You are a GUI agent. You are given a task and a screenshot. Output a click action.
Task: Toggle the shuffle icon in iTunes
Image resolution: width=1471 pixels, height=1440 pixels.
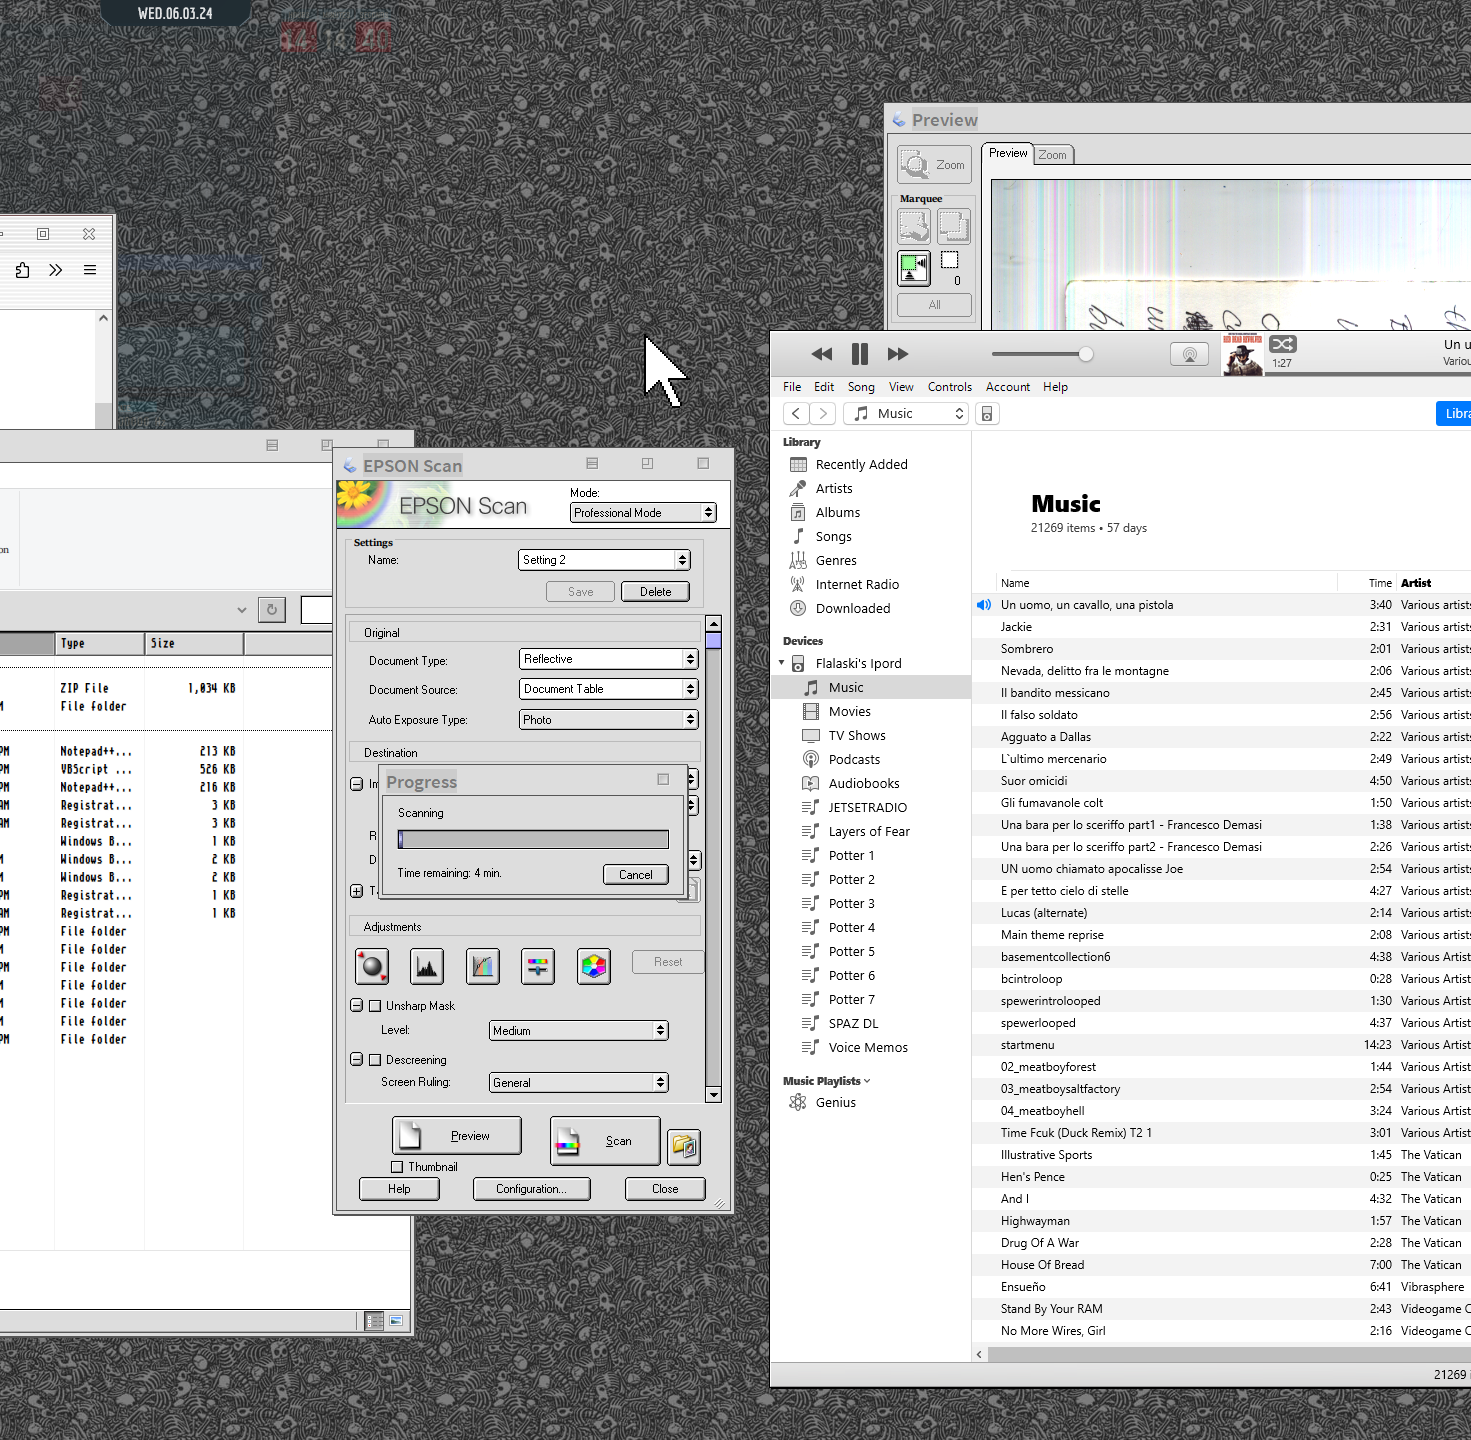point(1283,344)
